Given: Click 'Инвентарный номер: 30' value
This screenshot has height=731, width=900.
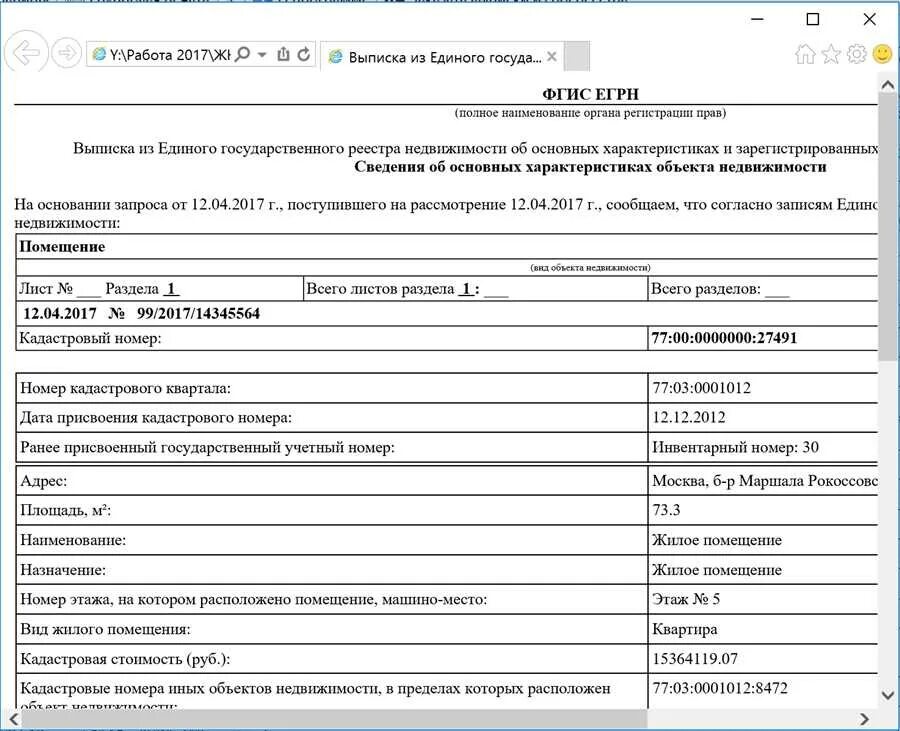Looking at the screenshot, I should 735,447.
